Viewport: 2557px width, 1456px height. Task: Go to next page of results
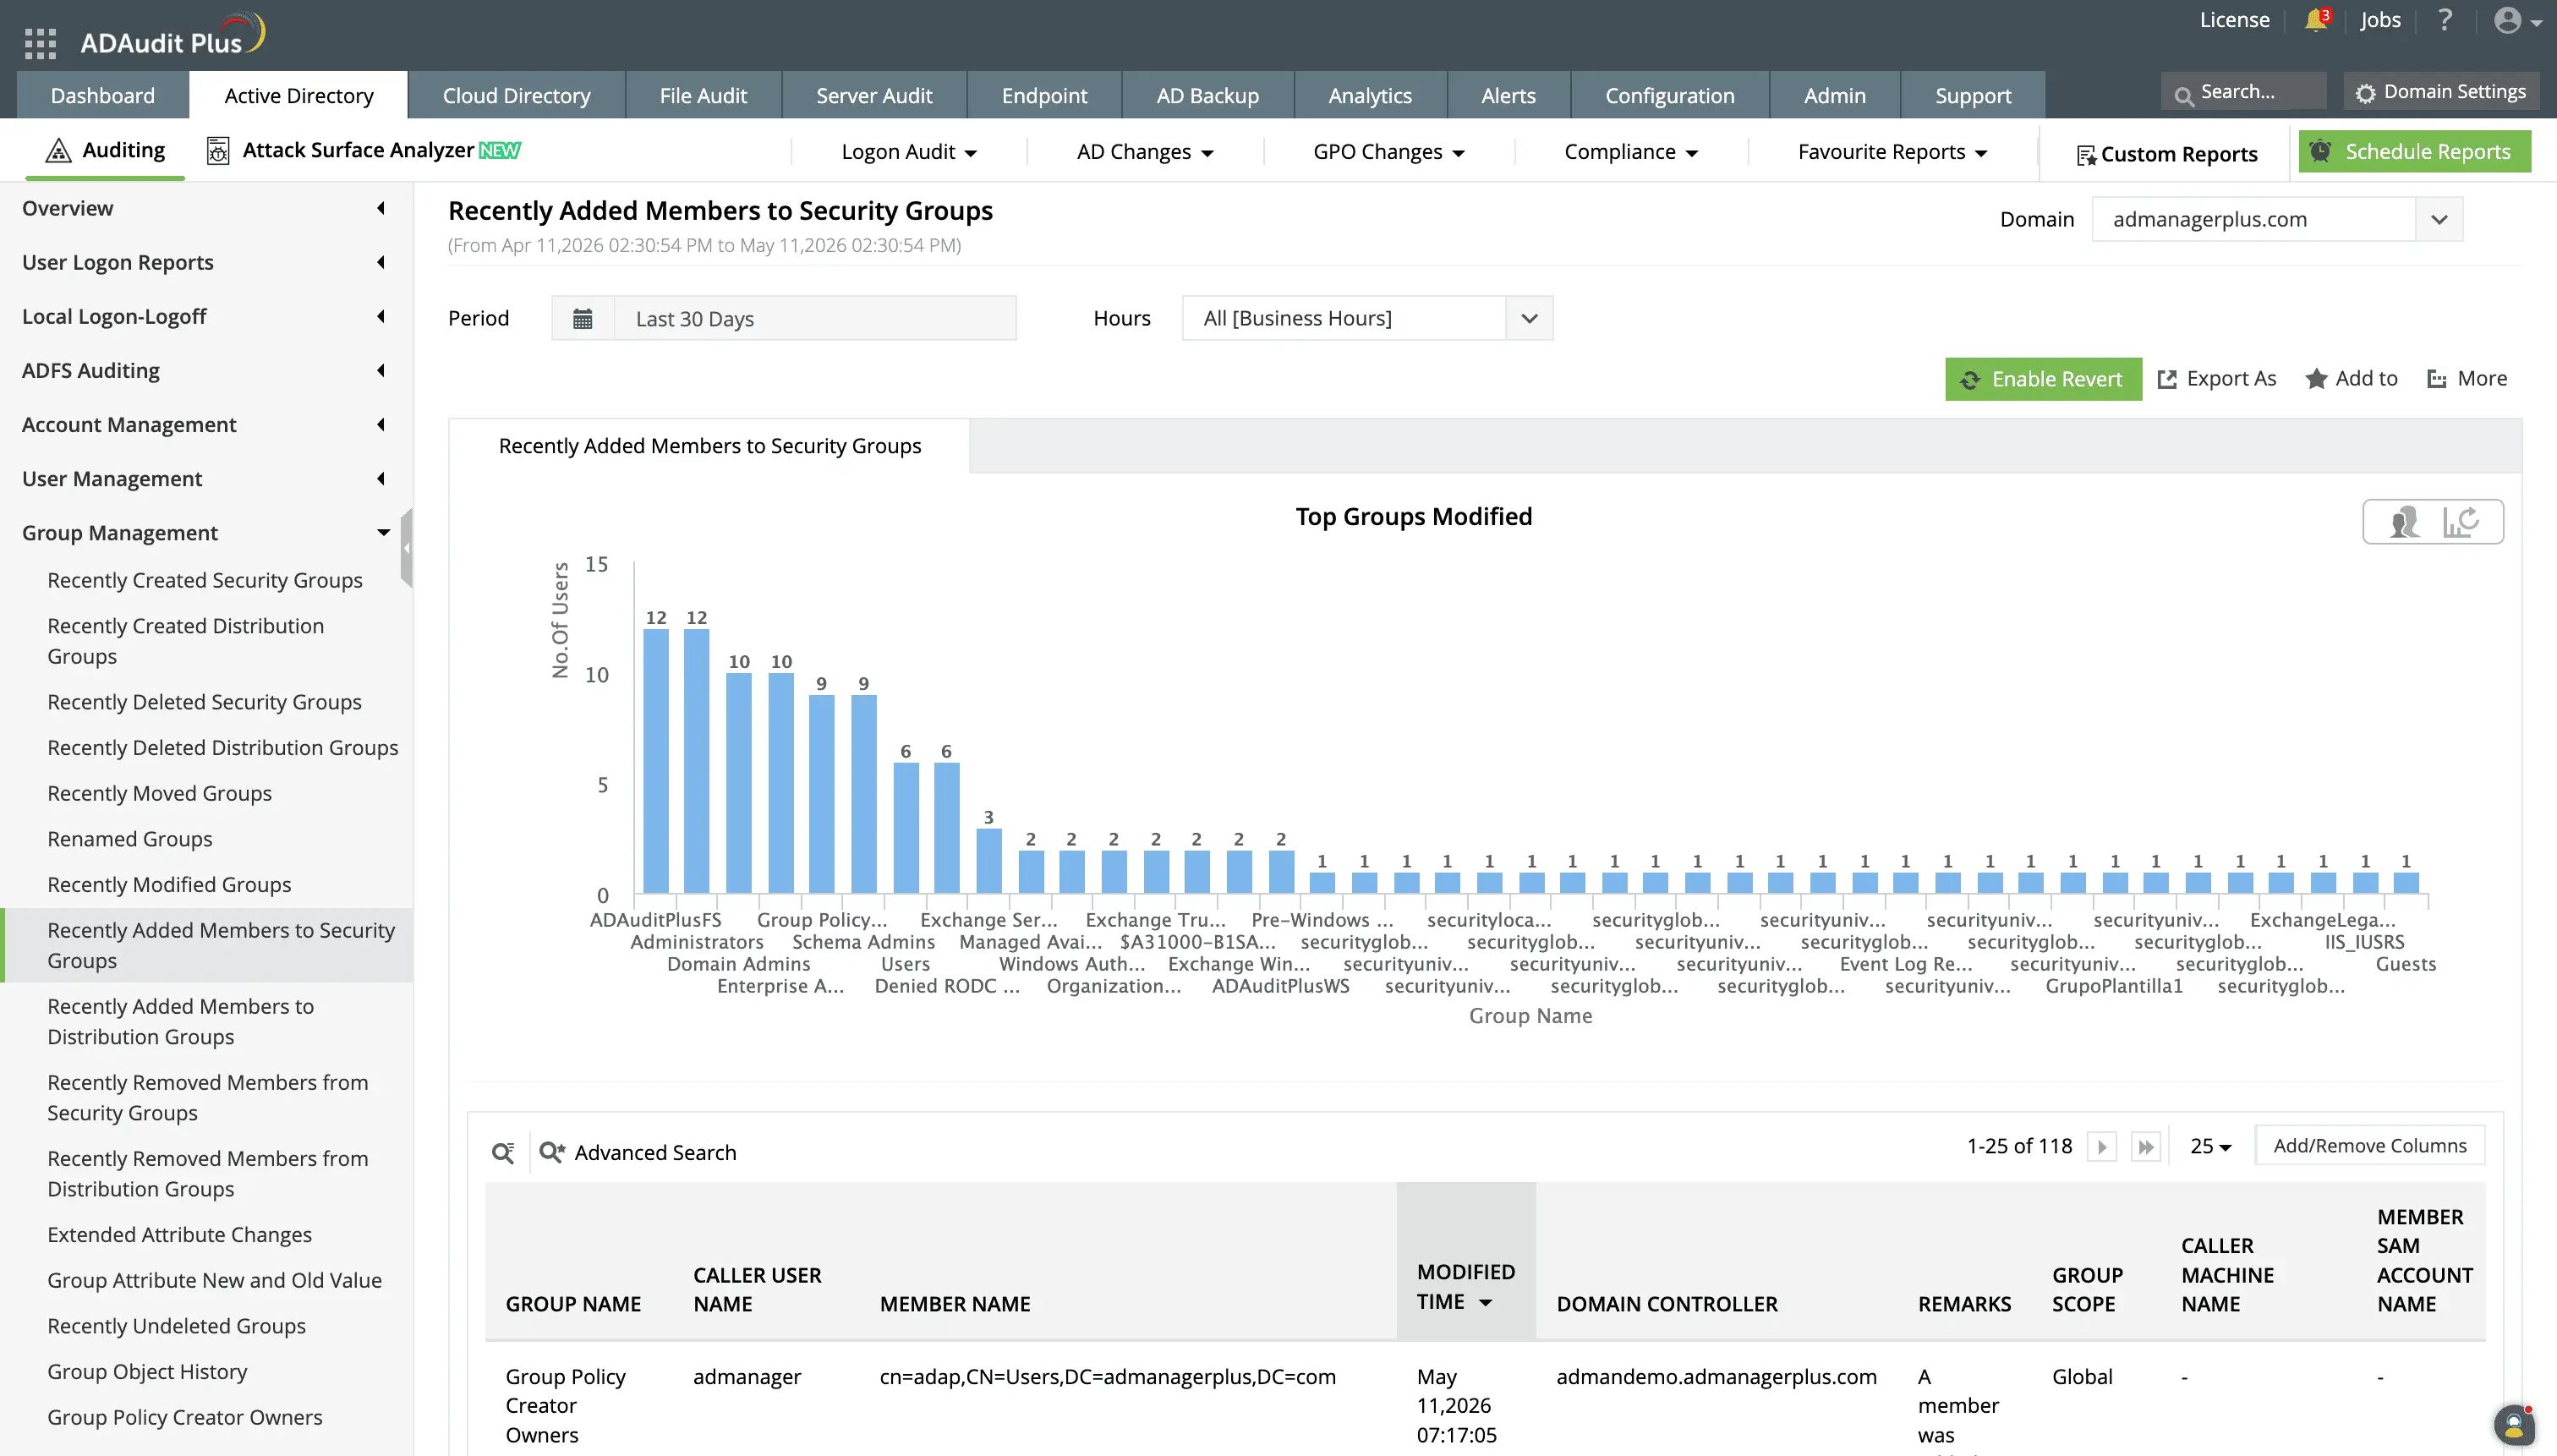click(2102, 1146)
